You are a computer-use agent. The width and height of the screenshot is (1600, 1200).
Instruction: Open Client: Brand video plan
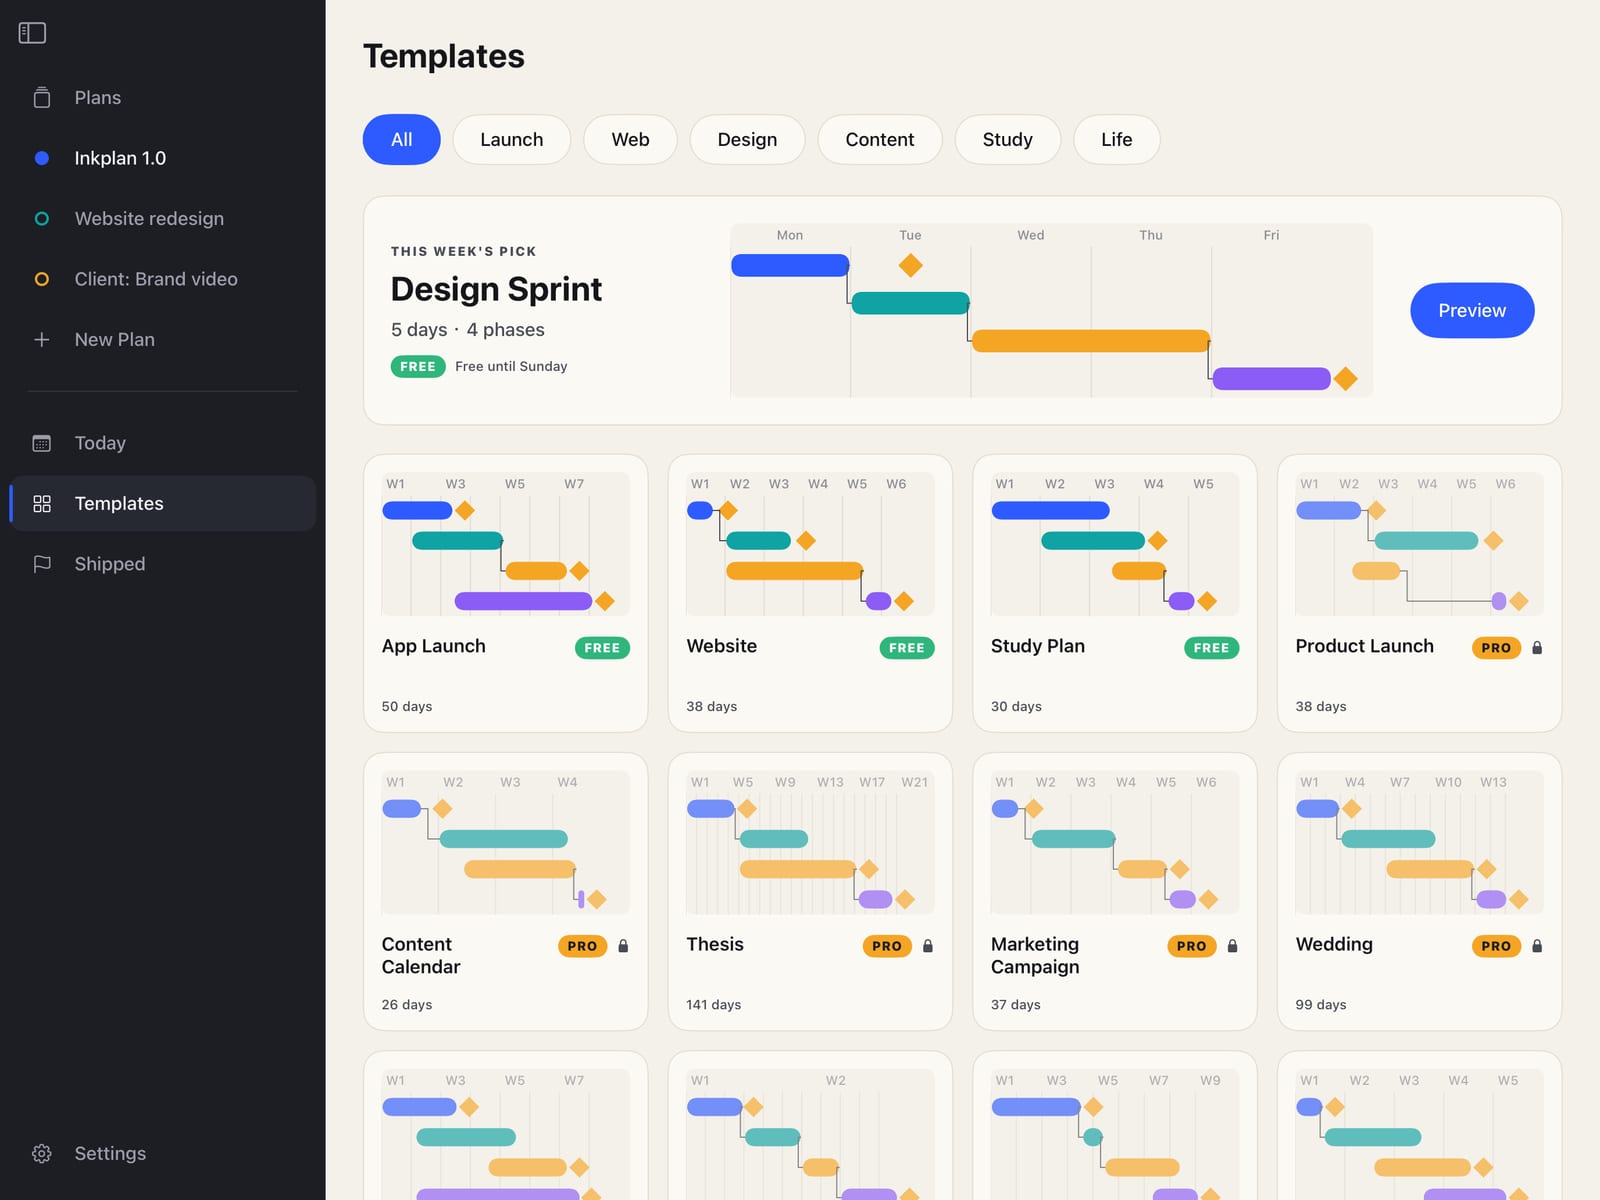pyautogui.click(x=163, y=279)
